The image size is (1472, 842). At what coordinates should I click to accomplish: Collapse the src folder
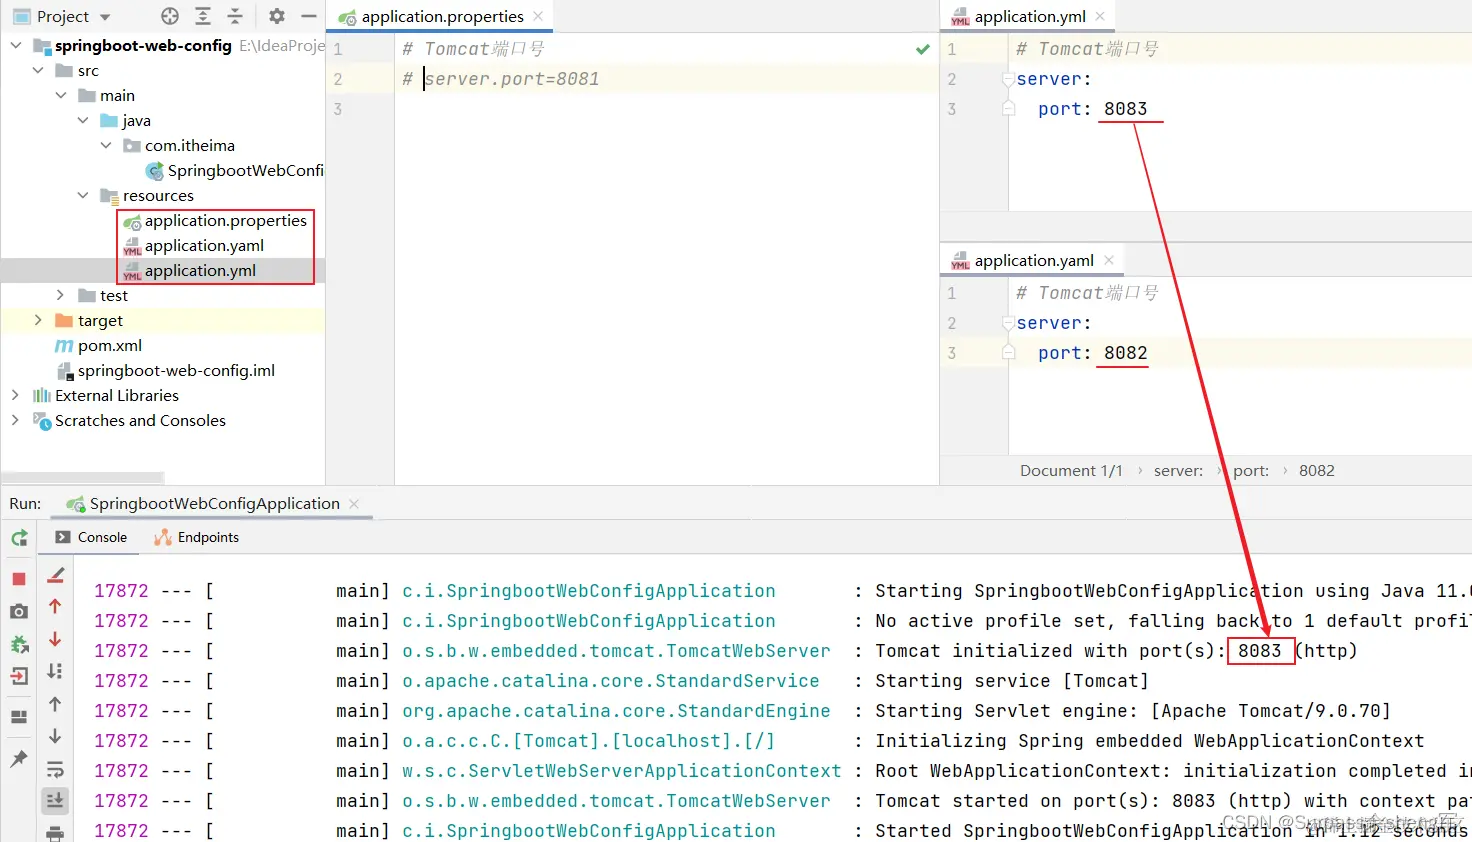coord(38,70)
